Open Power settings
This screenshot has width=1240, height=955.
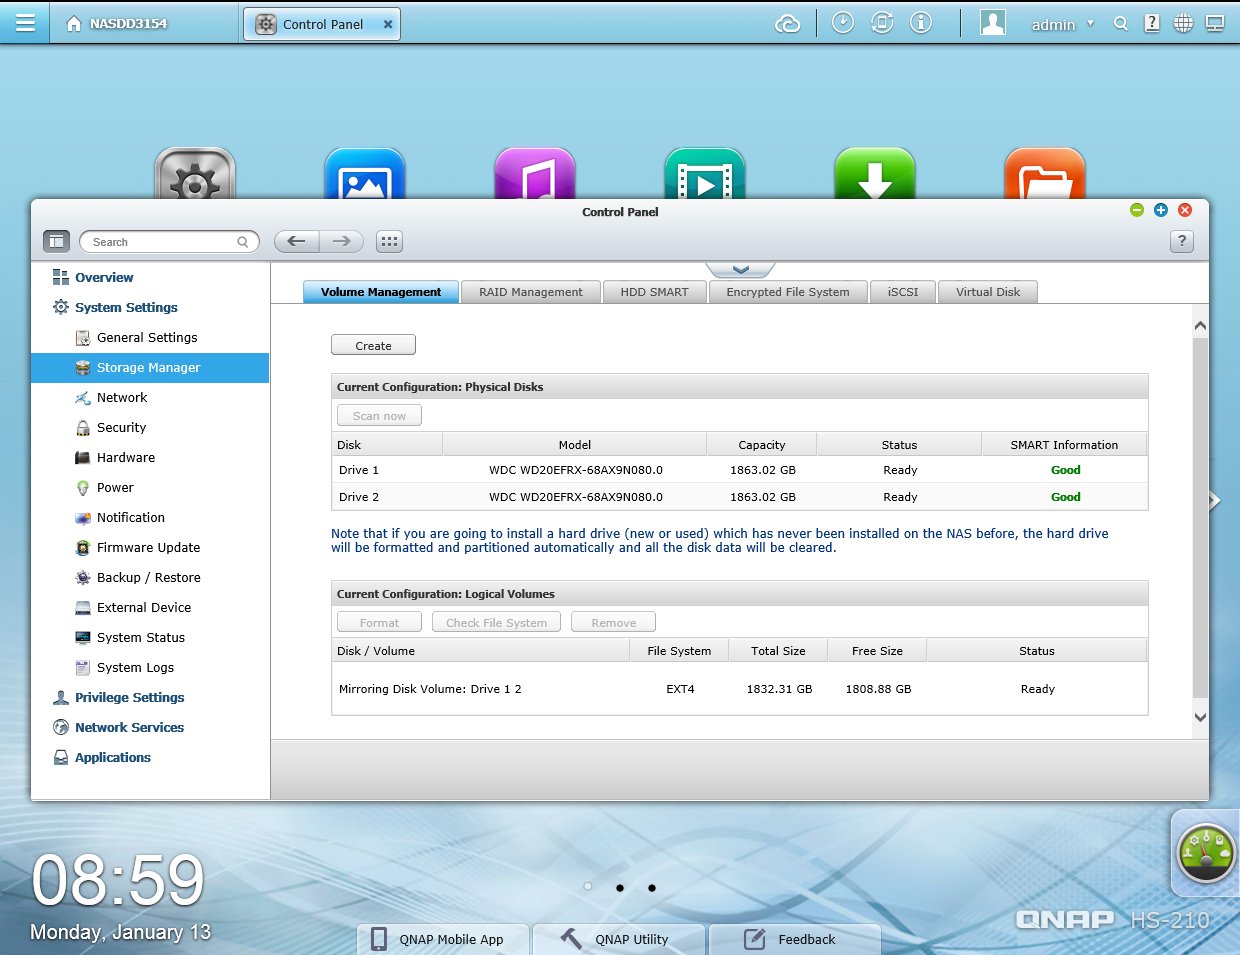pyautogui.click(x=115, y=488)
